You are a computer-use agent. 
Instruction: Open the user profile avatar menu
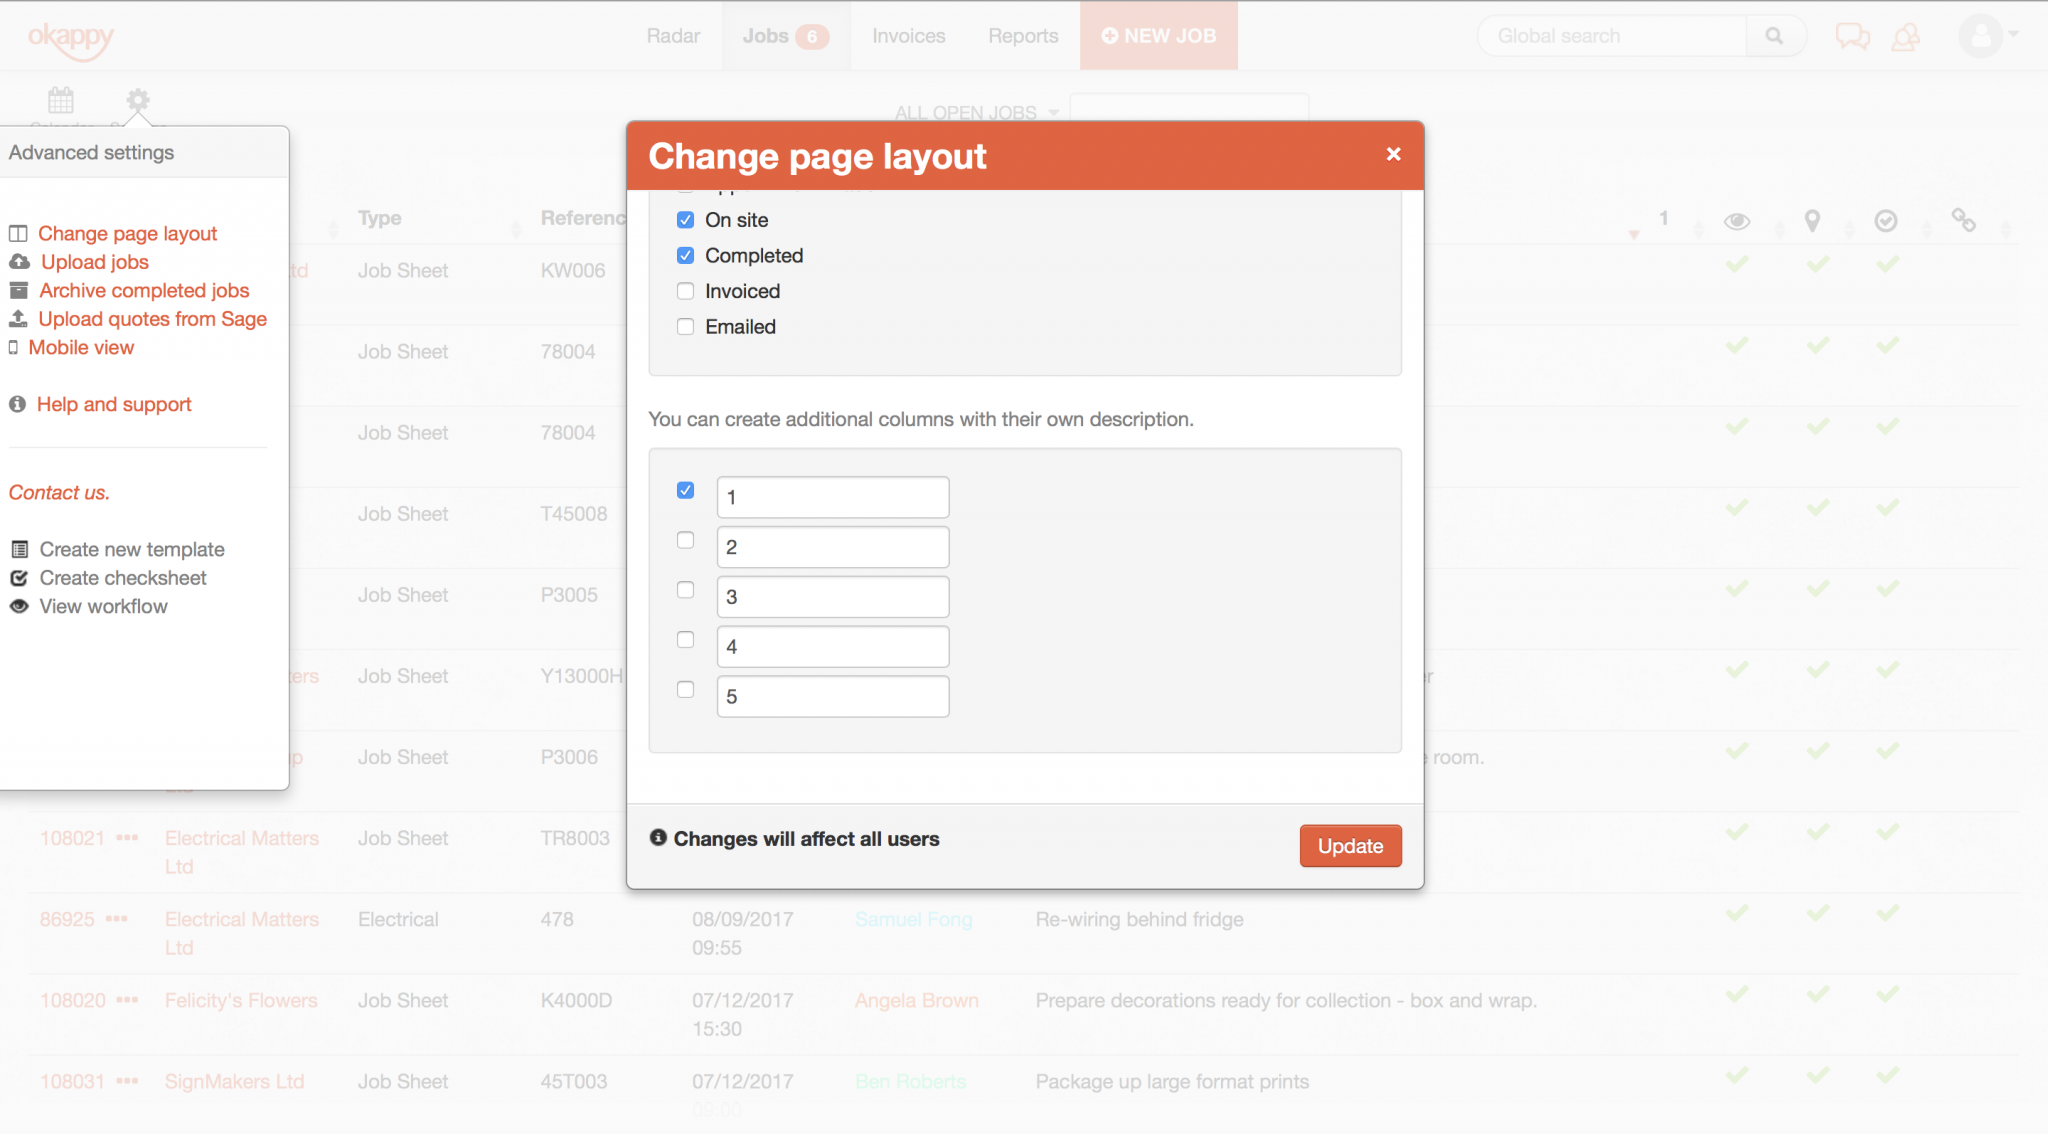[1987, 36]
